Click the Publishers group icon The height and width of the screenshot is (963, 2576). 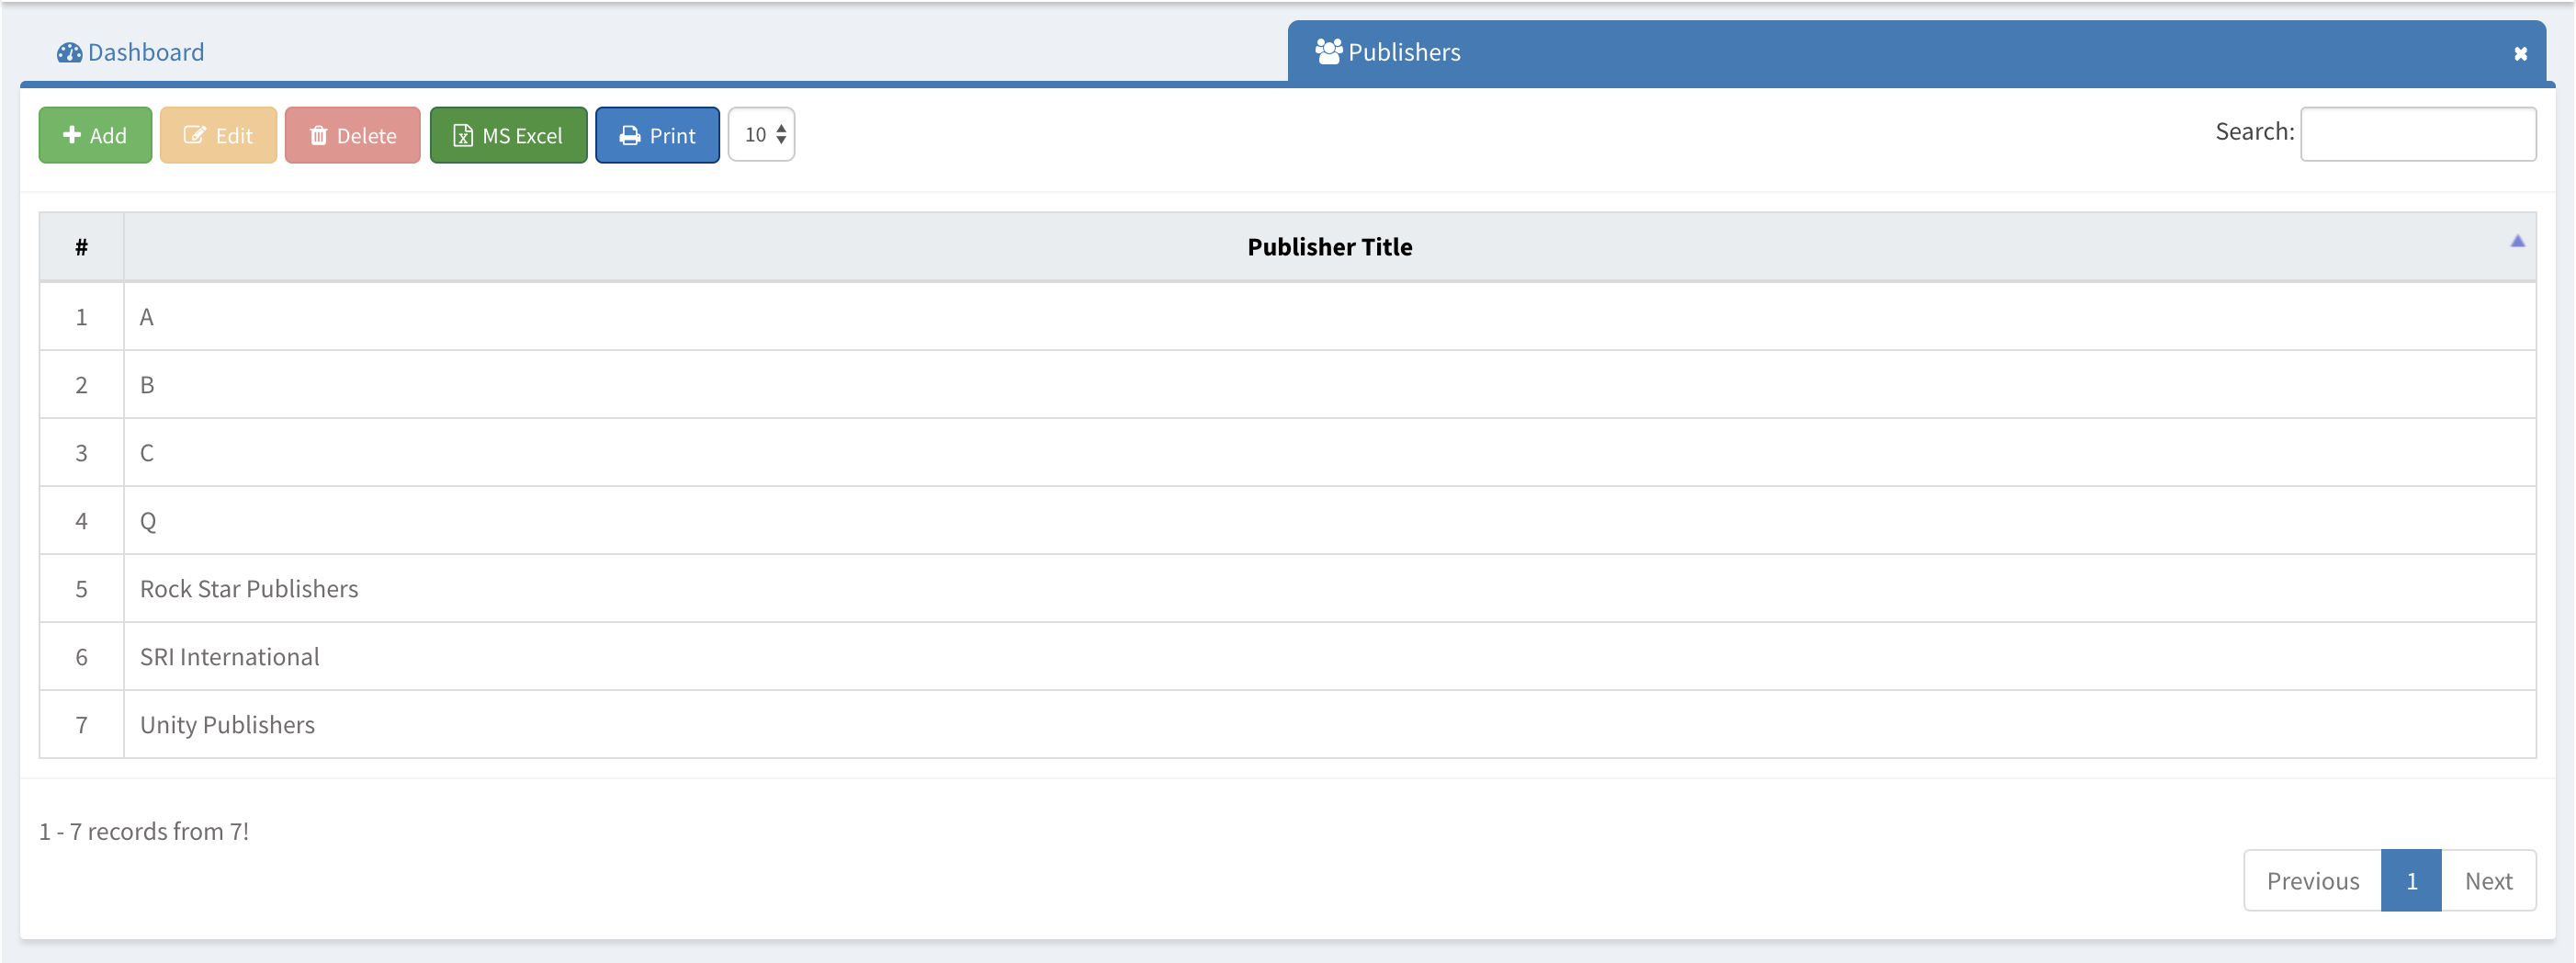[x=1328, y=52]
